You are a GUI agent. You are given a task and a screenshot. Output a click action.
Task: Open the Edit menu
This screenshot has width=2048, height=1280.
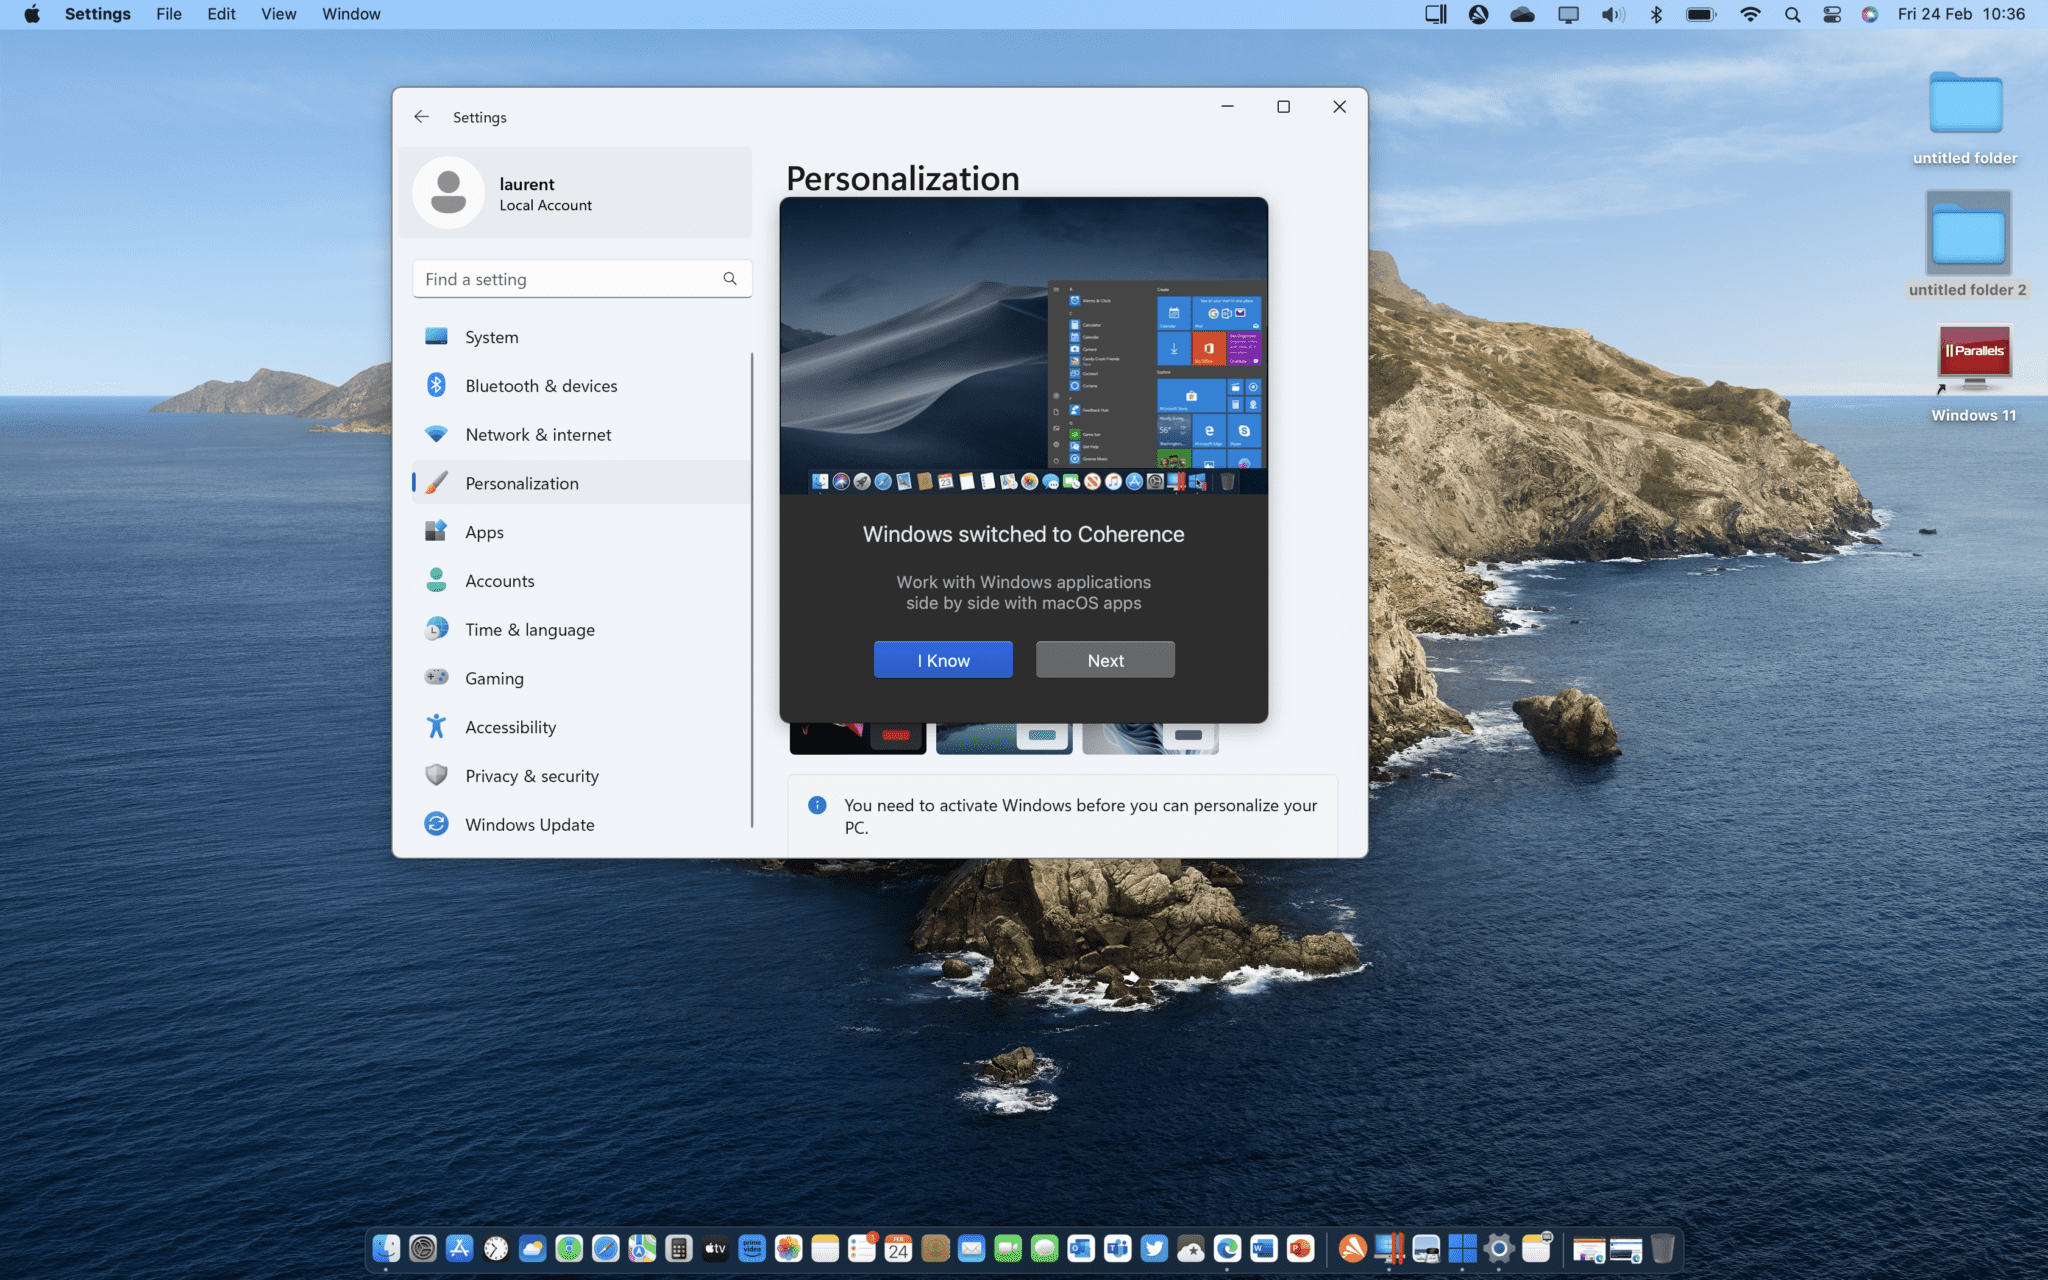click(x=221, y=14)
